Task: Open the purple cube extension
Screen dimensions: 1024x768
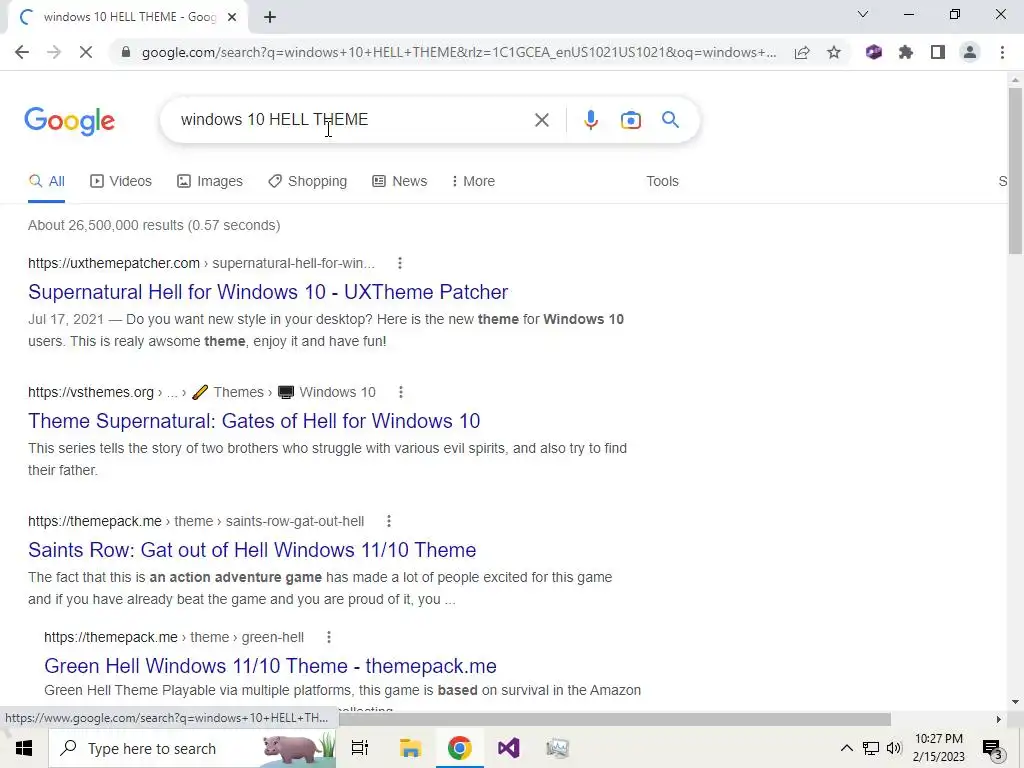Action: coord(874,52)
